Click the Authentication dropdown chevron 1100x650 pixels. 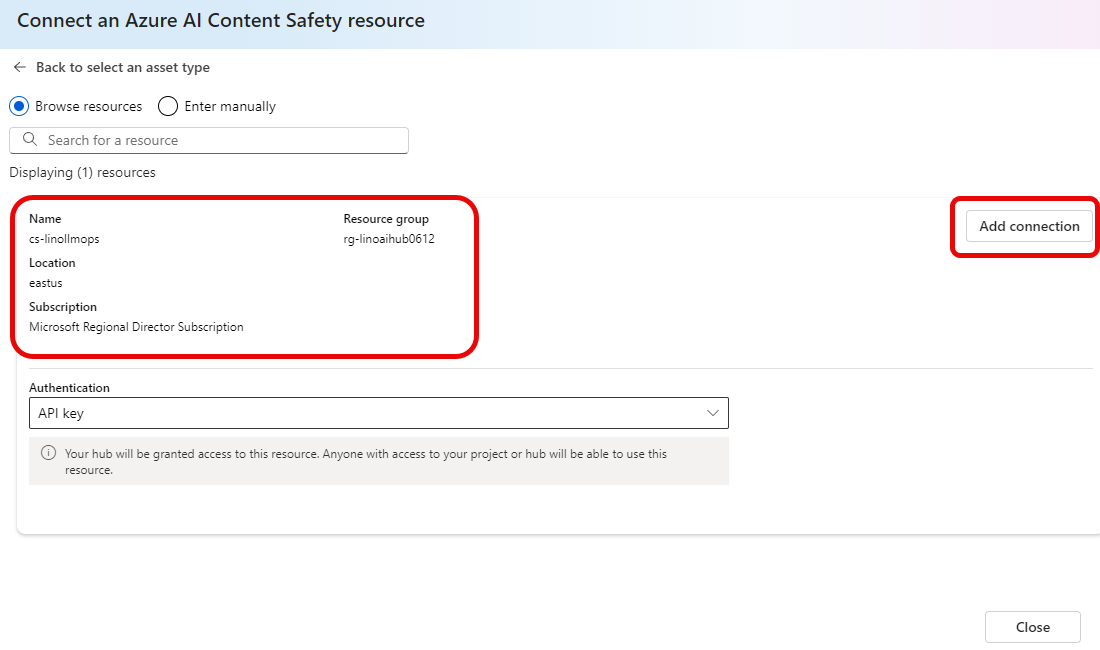pyautogui.click(x=713, y=412)
